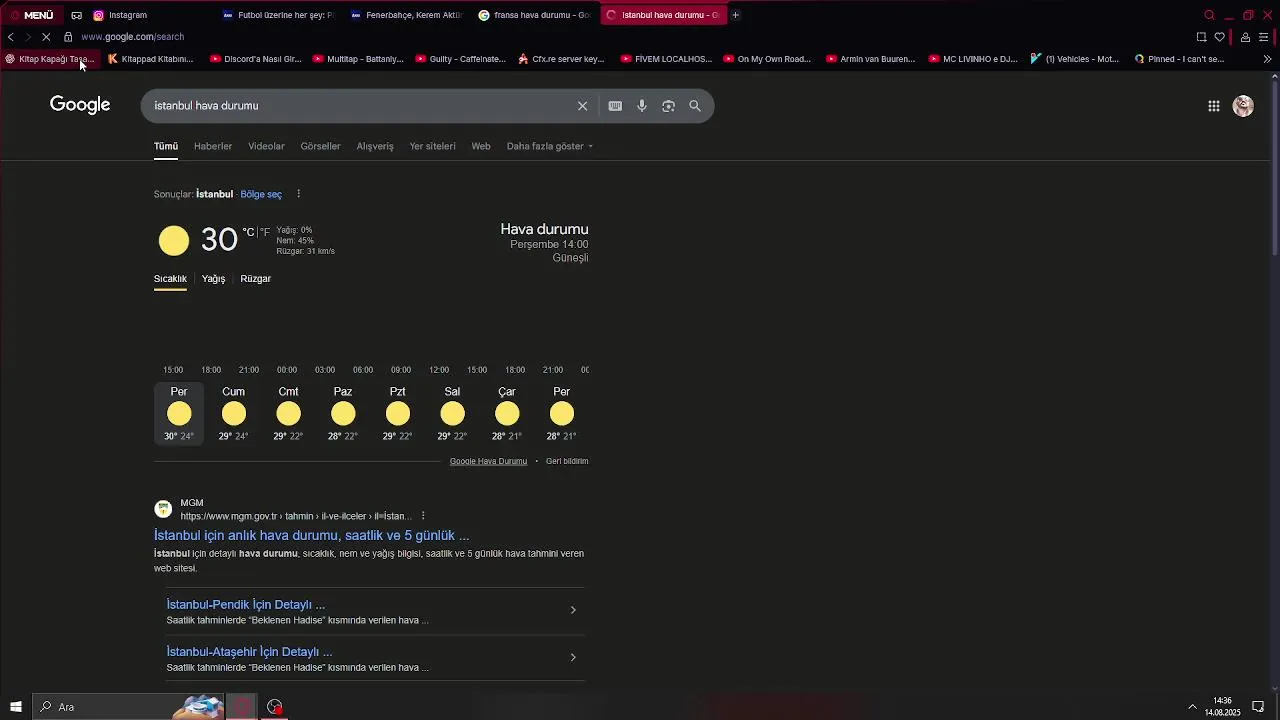Viewport: 1280px width, 720px height.
Task: Show the Rüzgar weather chart
Action: click(x=255, y=279)
